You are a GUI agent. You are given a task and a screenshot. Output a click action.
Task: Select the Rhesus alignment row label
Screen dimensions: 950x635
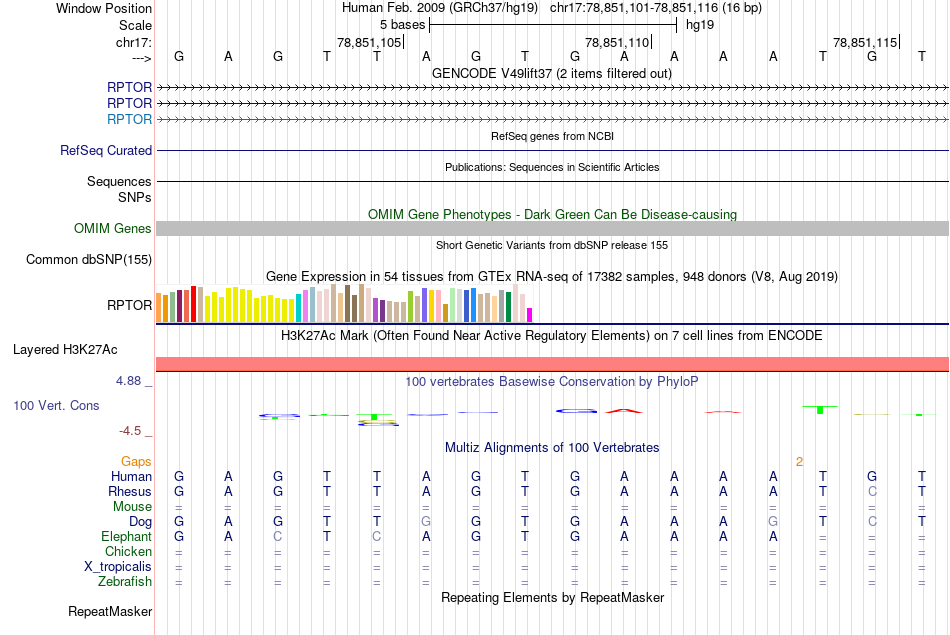pos(130,491)
